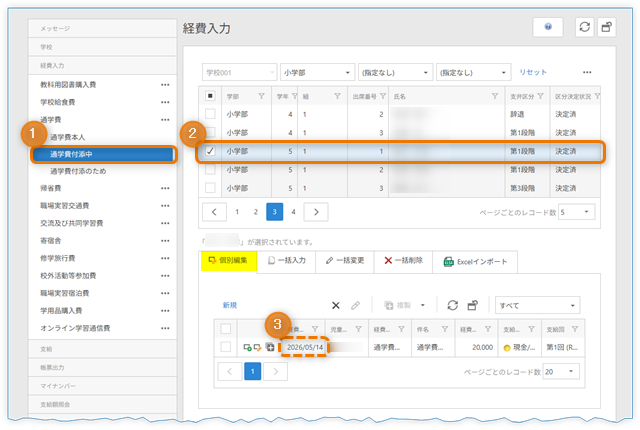The image size is (640, 430).
Task: Click the pencil edit icon in expense toolbar
Action: [356, 305]
